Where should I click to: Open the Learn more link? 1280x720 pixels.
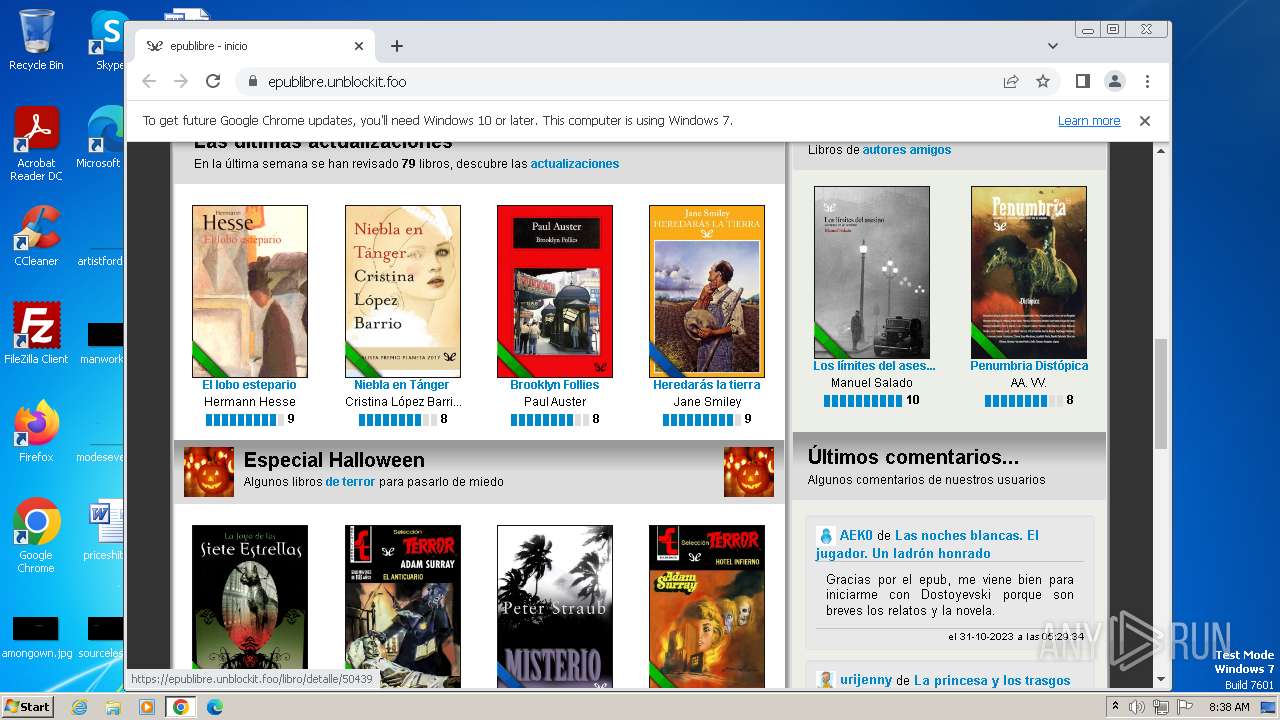point(1089,121)
